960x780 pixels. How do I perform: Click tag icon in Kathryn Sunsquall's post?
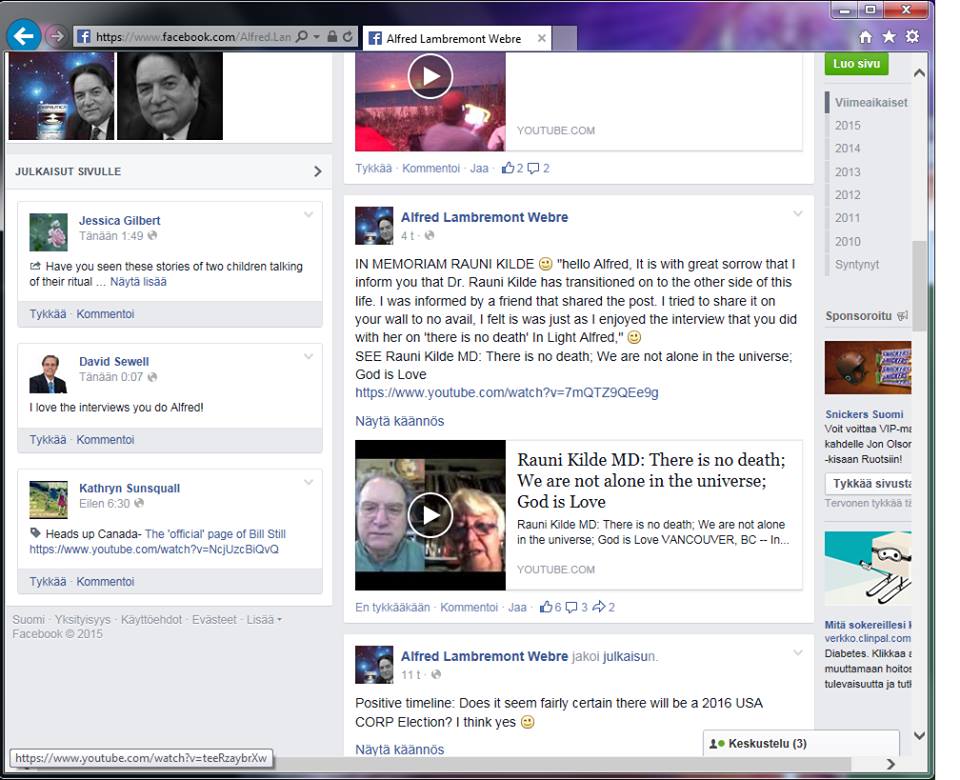click(x=36, y=533)
